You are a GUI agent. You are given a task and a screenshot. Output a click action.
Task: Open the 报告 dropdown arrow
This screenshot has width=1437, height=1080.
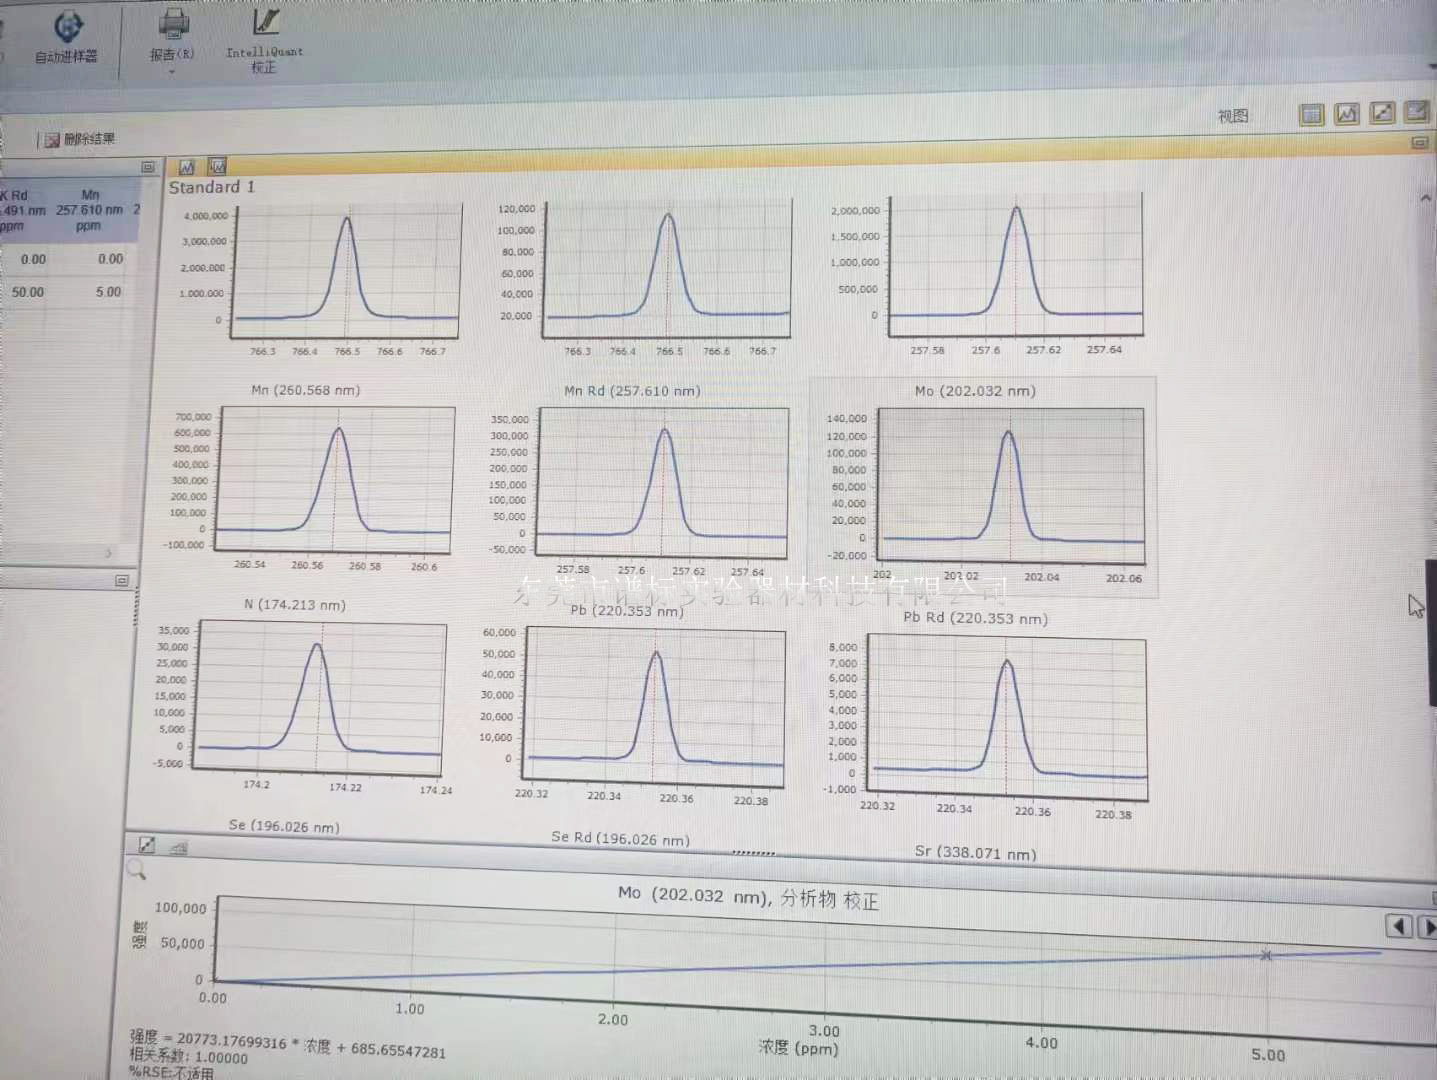[x=172, y=72]
